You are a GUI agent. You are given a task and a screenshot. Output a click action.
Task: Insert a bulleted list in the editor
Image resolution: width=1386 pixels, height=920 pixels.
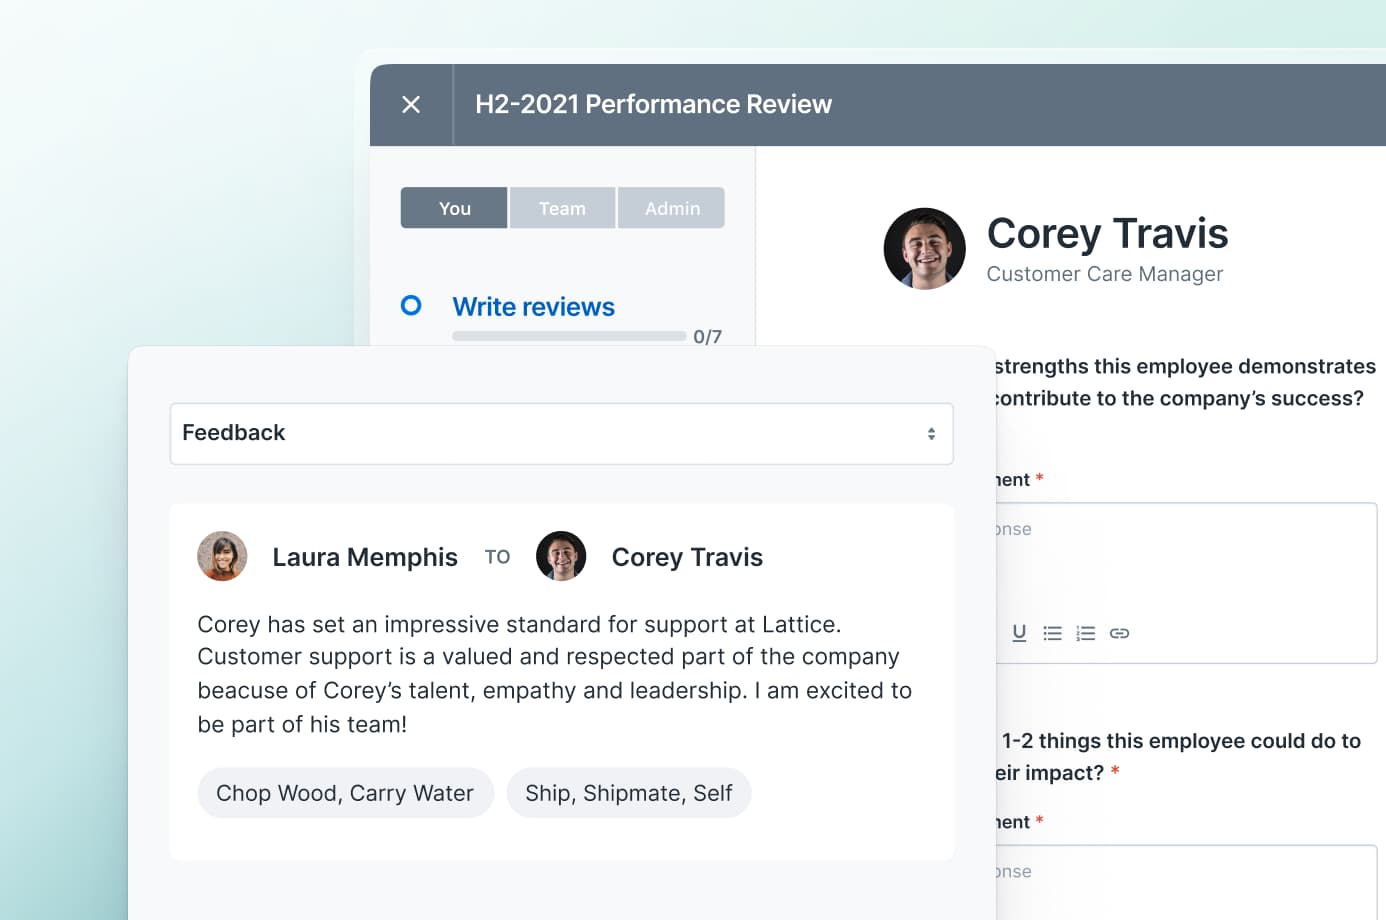tap(1052, 633)
